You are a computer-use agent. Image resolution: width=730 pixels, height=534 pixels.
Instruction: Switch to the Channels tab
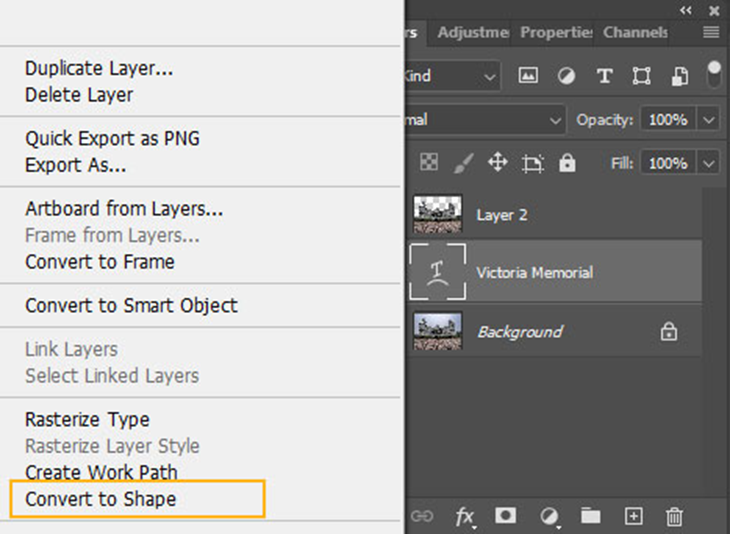point(636,32)
